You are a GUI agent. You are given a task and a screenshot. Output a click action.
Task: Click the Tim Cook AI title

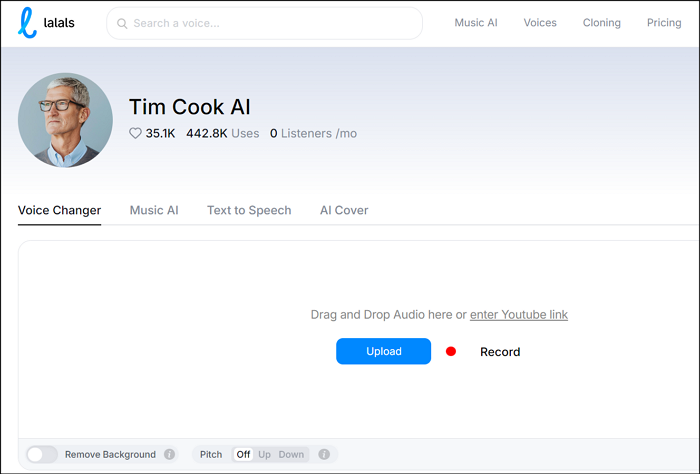click(190, 107)
